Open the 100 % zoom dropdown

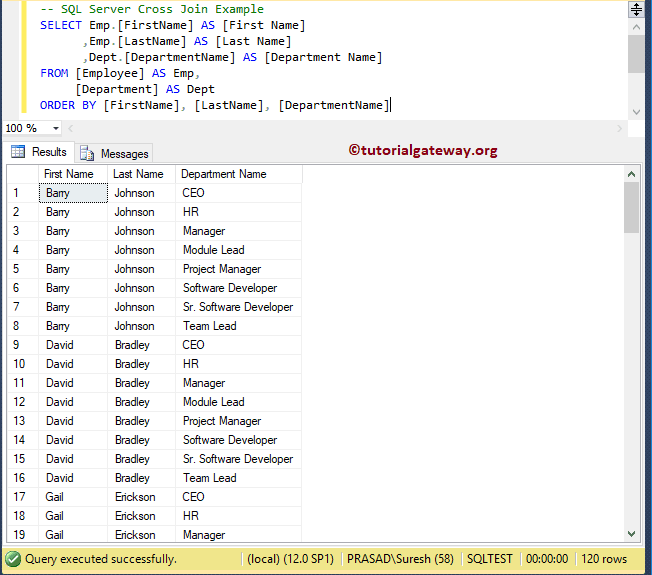55,128
